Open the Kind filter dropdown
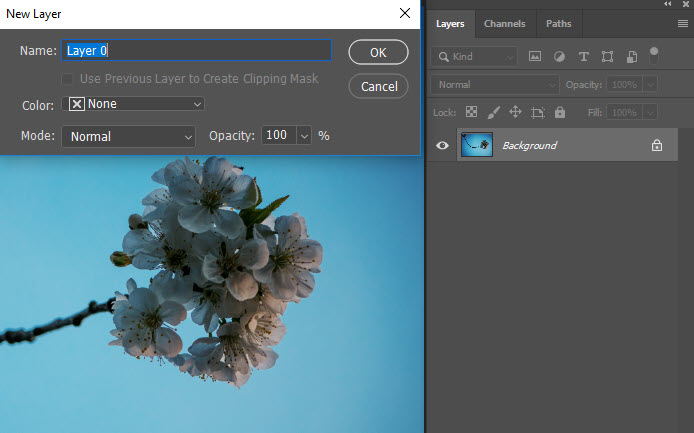The image size is (694, 433). [474, 57]
